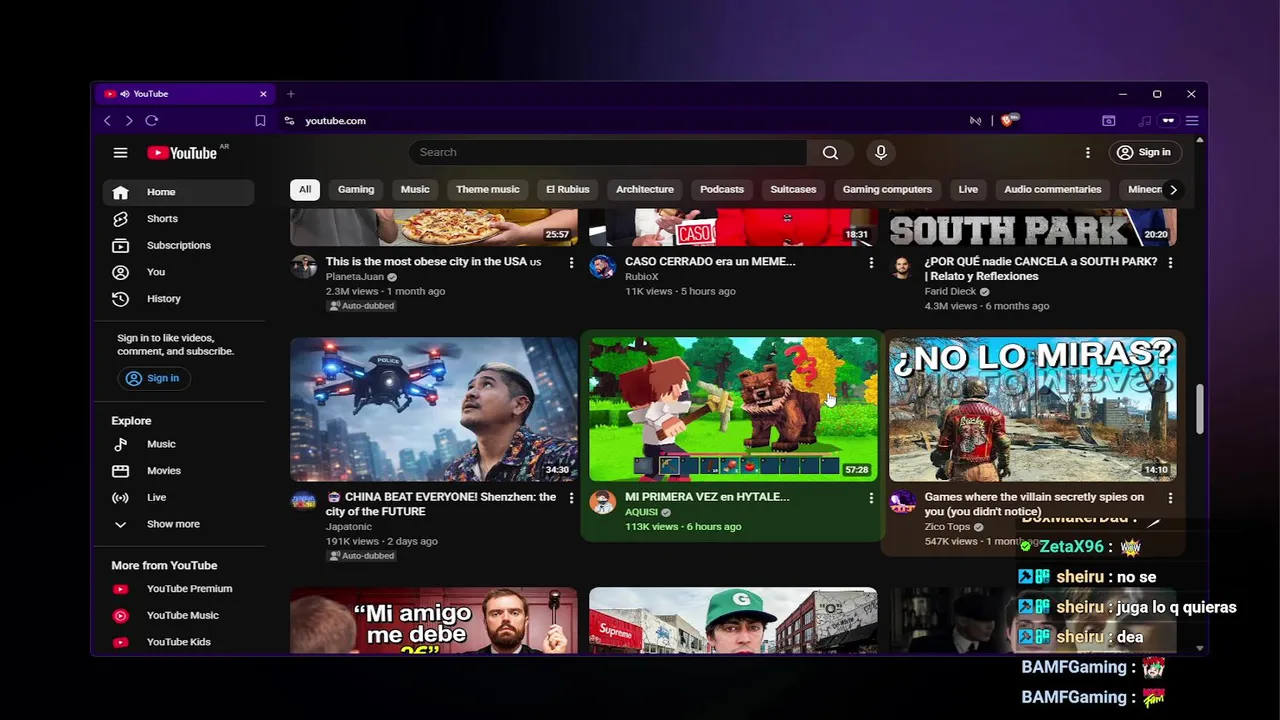Open the settings three-dot menu beside Sign in

tap(1088, 152)
